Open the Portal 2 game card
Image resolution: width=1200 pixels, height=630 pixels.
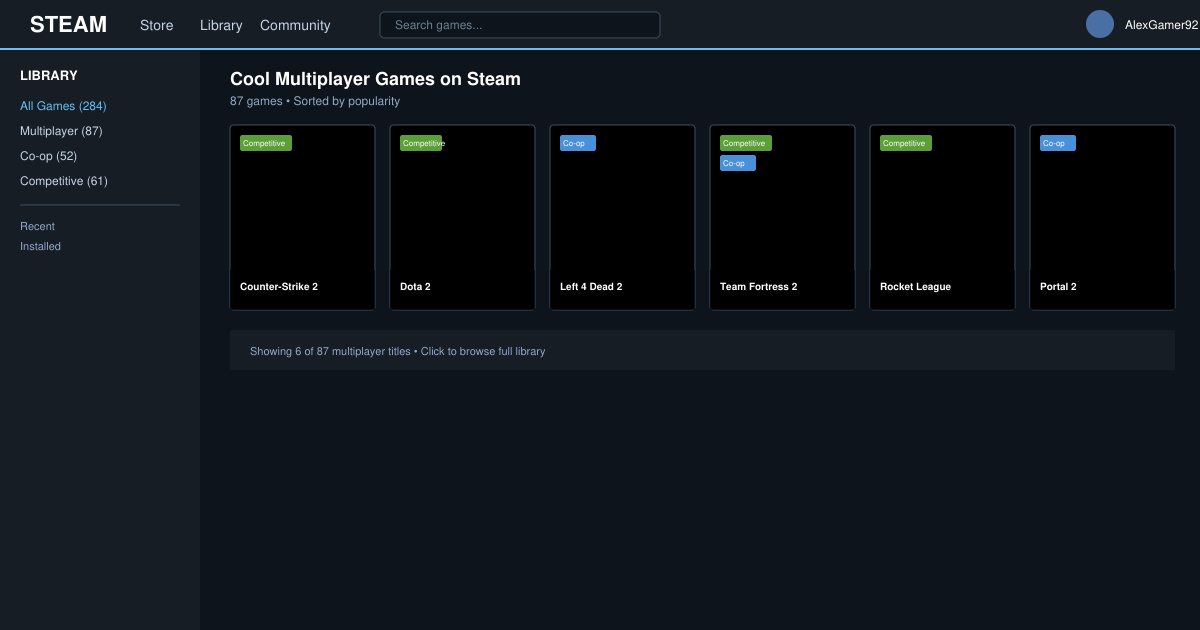1102,217
